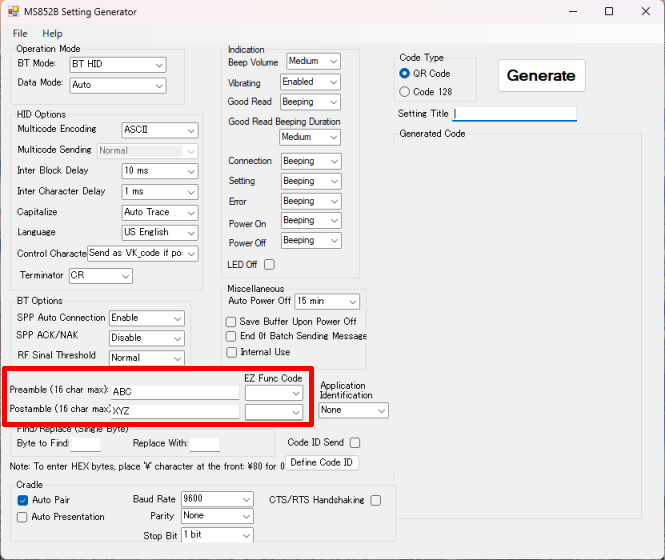Open the File menu
The height and width of the screenshot is (560, 665).
(x=20, y=33)
